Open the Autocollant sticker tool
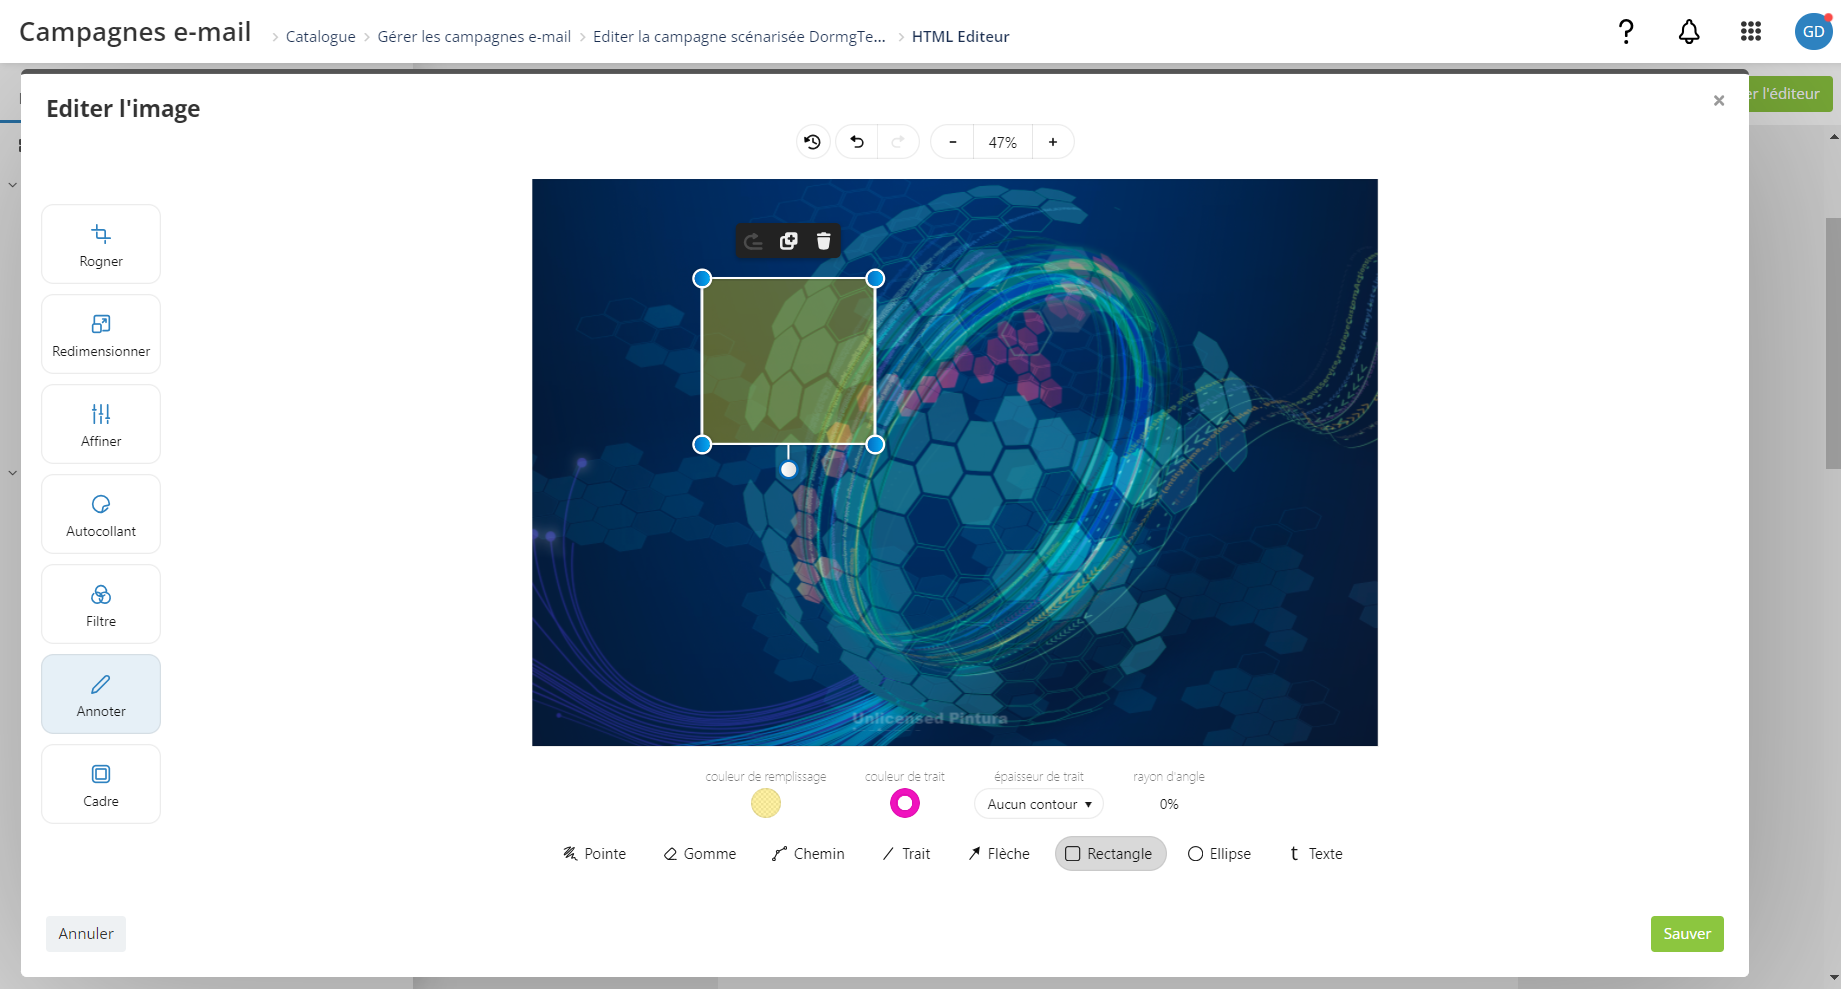 [x=101, y=514]
